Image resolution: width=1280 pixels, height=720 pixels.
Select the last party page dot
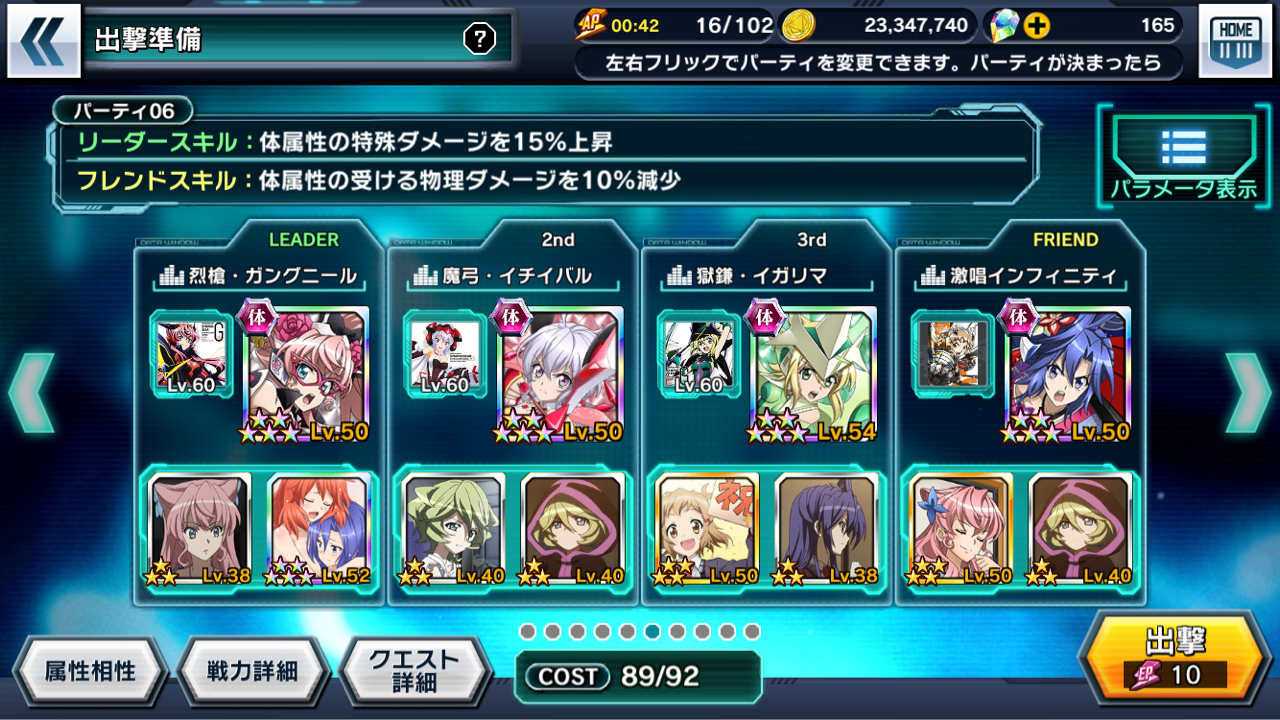coord(752,632)
